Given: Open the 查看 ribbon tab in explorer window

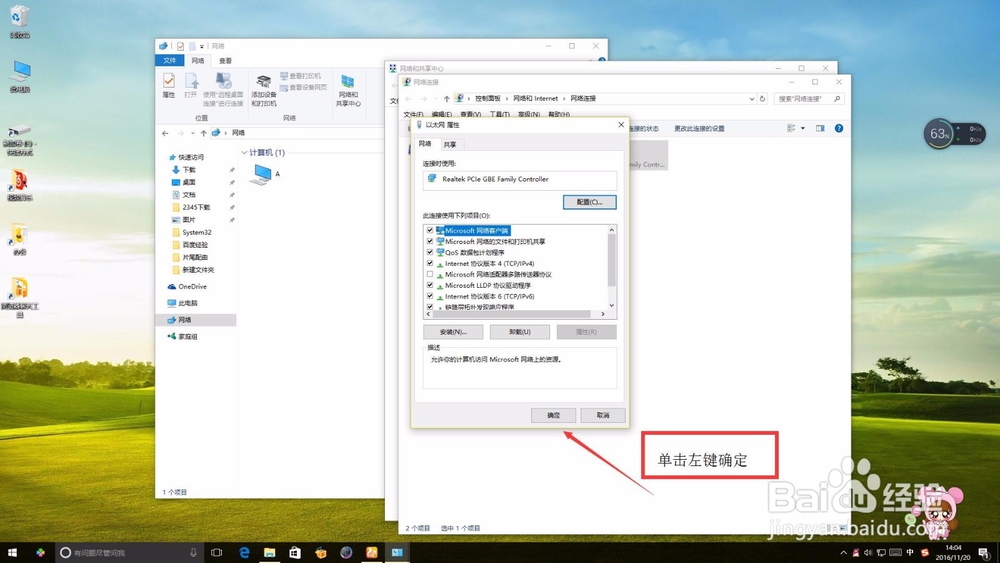Looking at the screenshot, I should [226, 61].
